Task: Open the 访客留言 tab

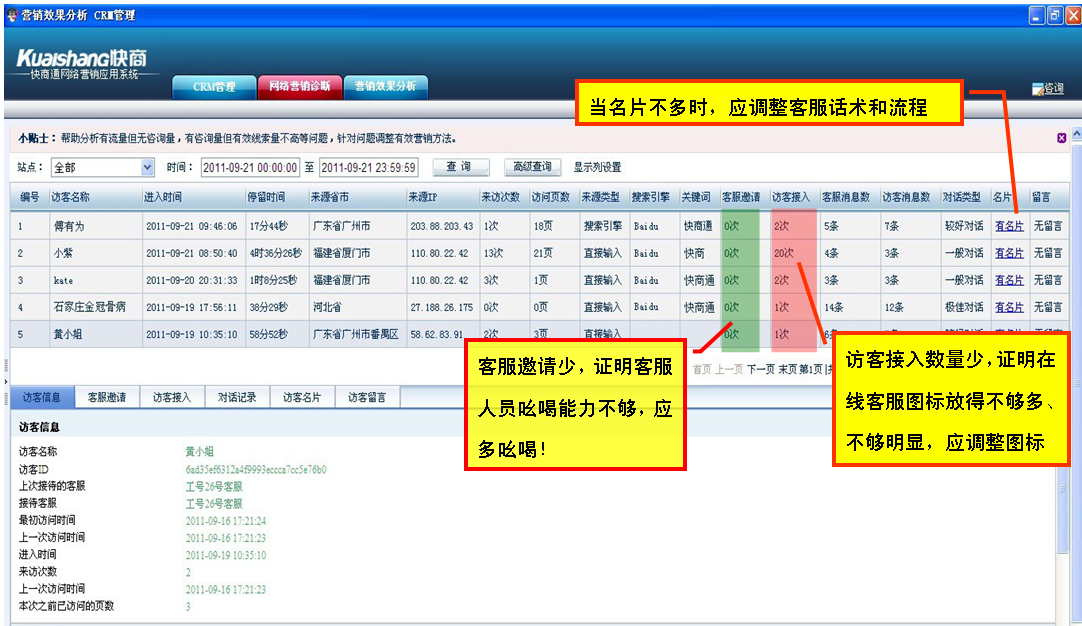Action: pos(367,397)
